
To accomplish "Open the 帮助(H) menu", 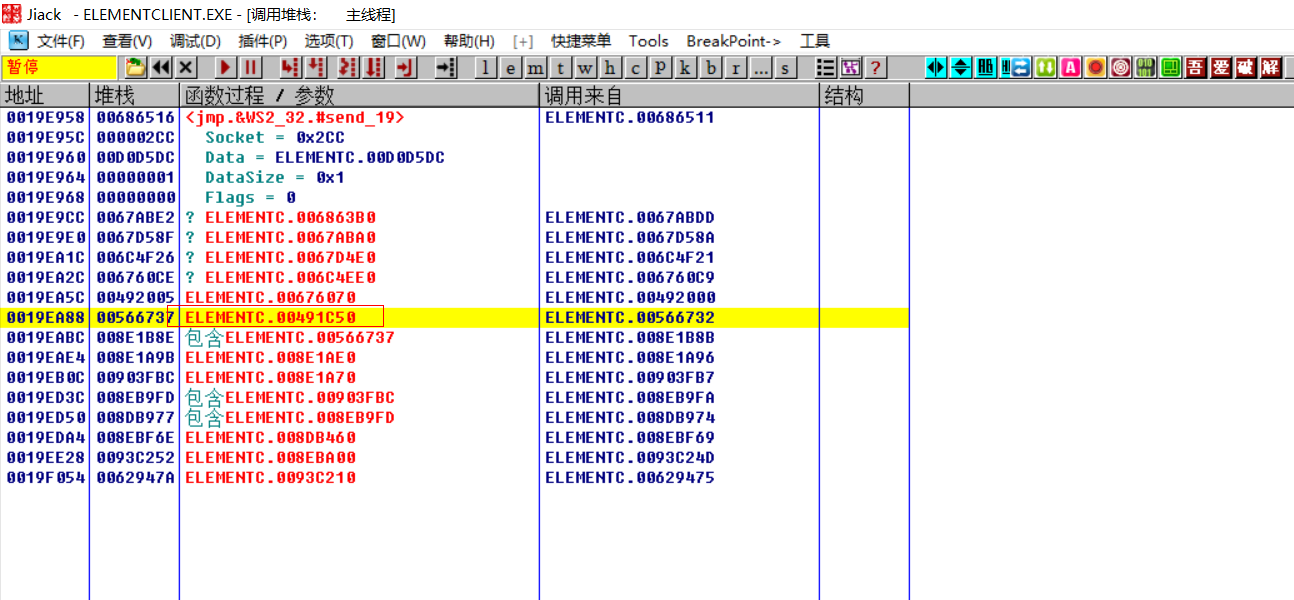I will (x=469, y=41).
